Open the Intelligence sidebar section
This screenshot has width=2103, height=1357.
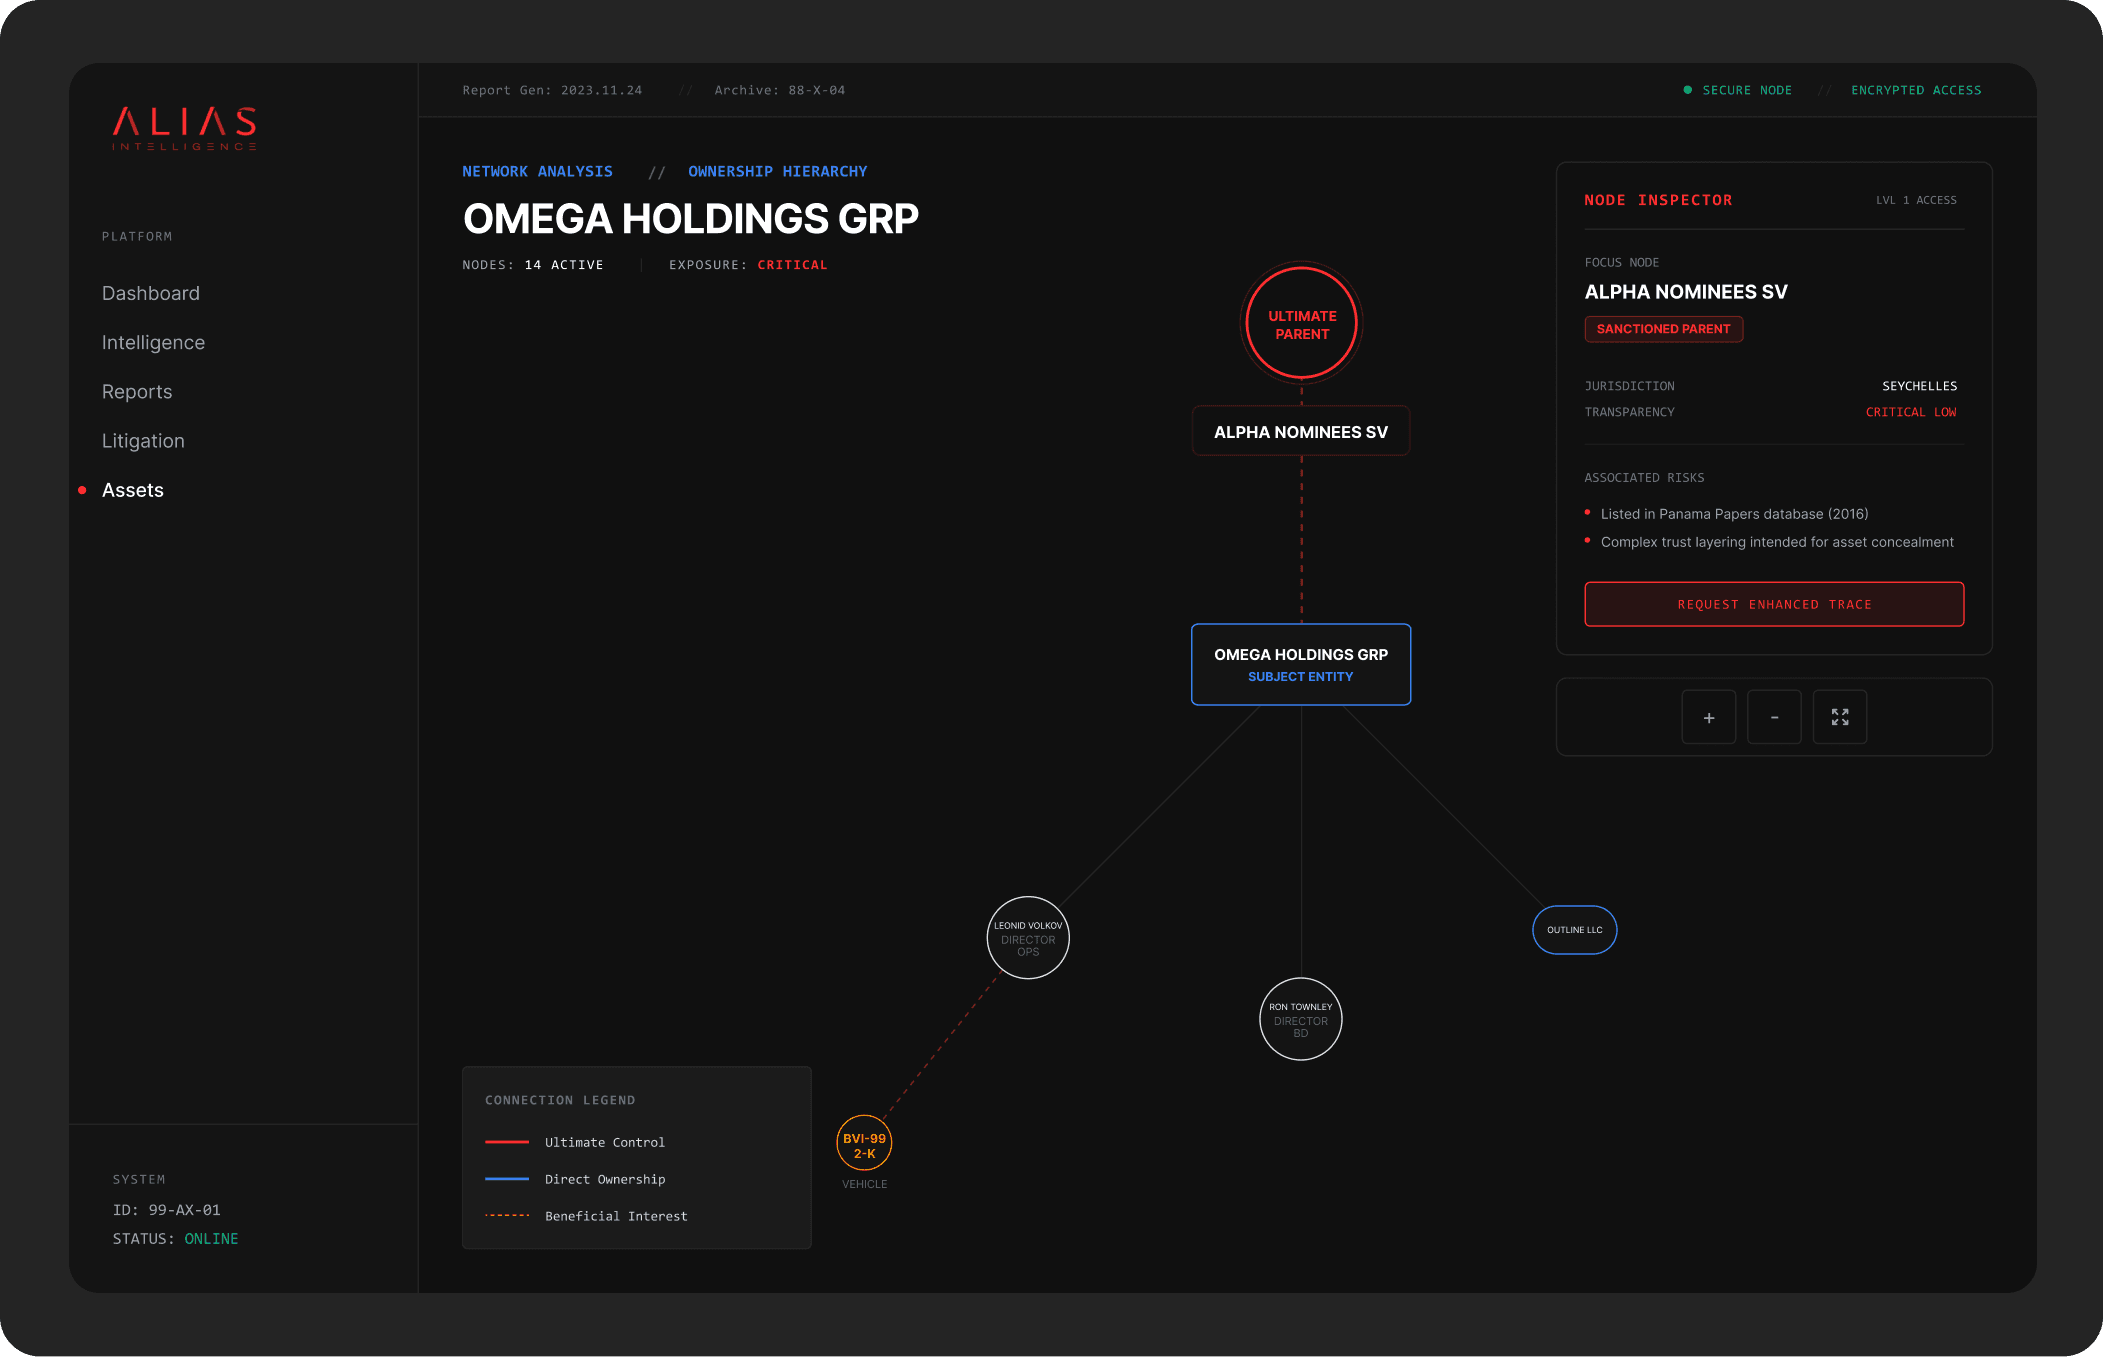tap(153, 342)
